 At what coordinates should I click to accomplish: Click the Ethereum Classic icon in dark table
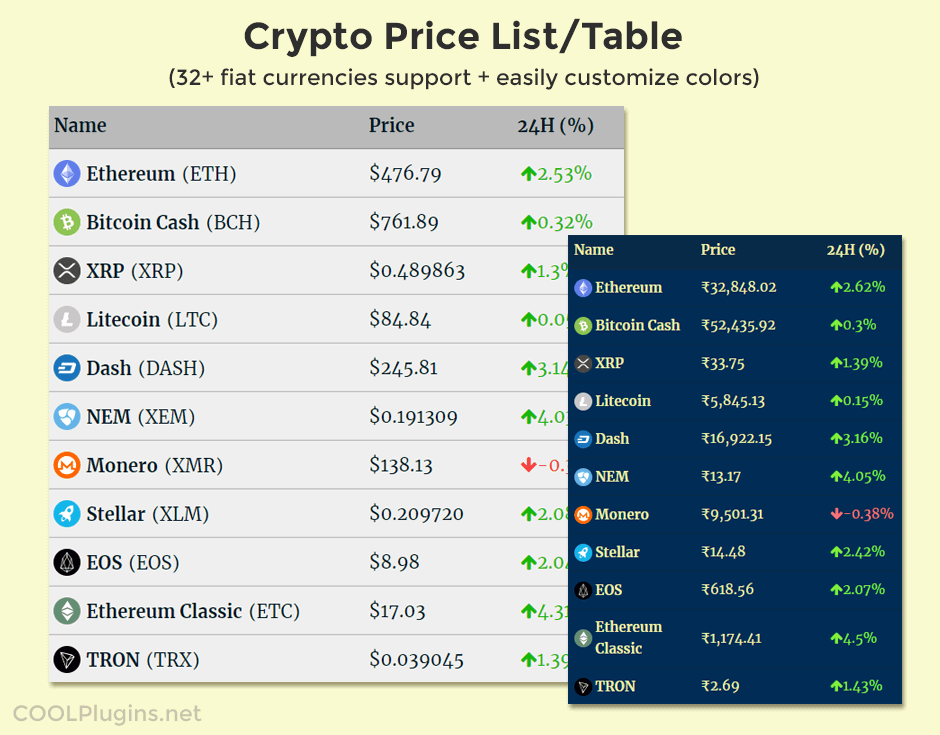pos(583,638)
